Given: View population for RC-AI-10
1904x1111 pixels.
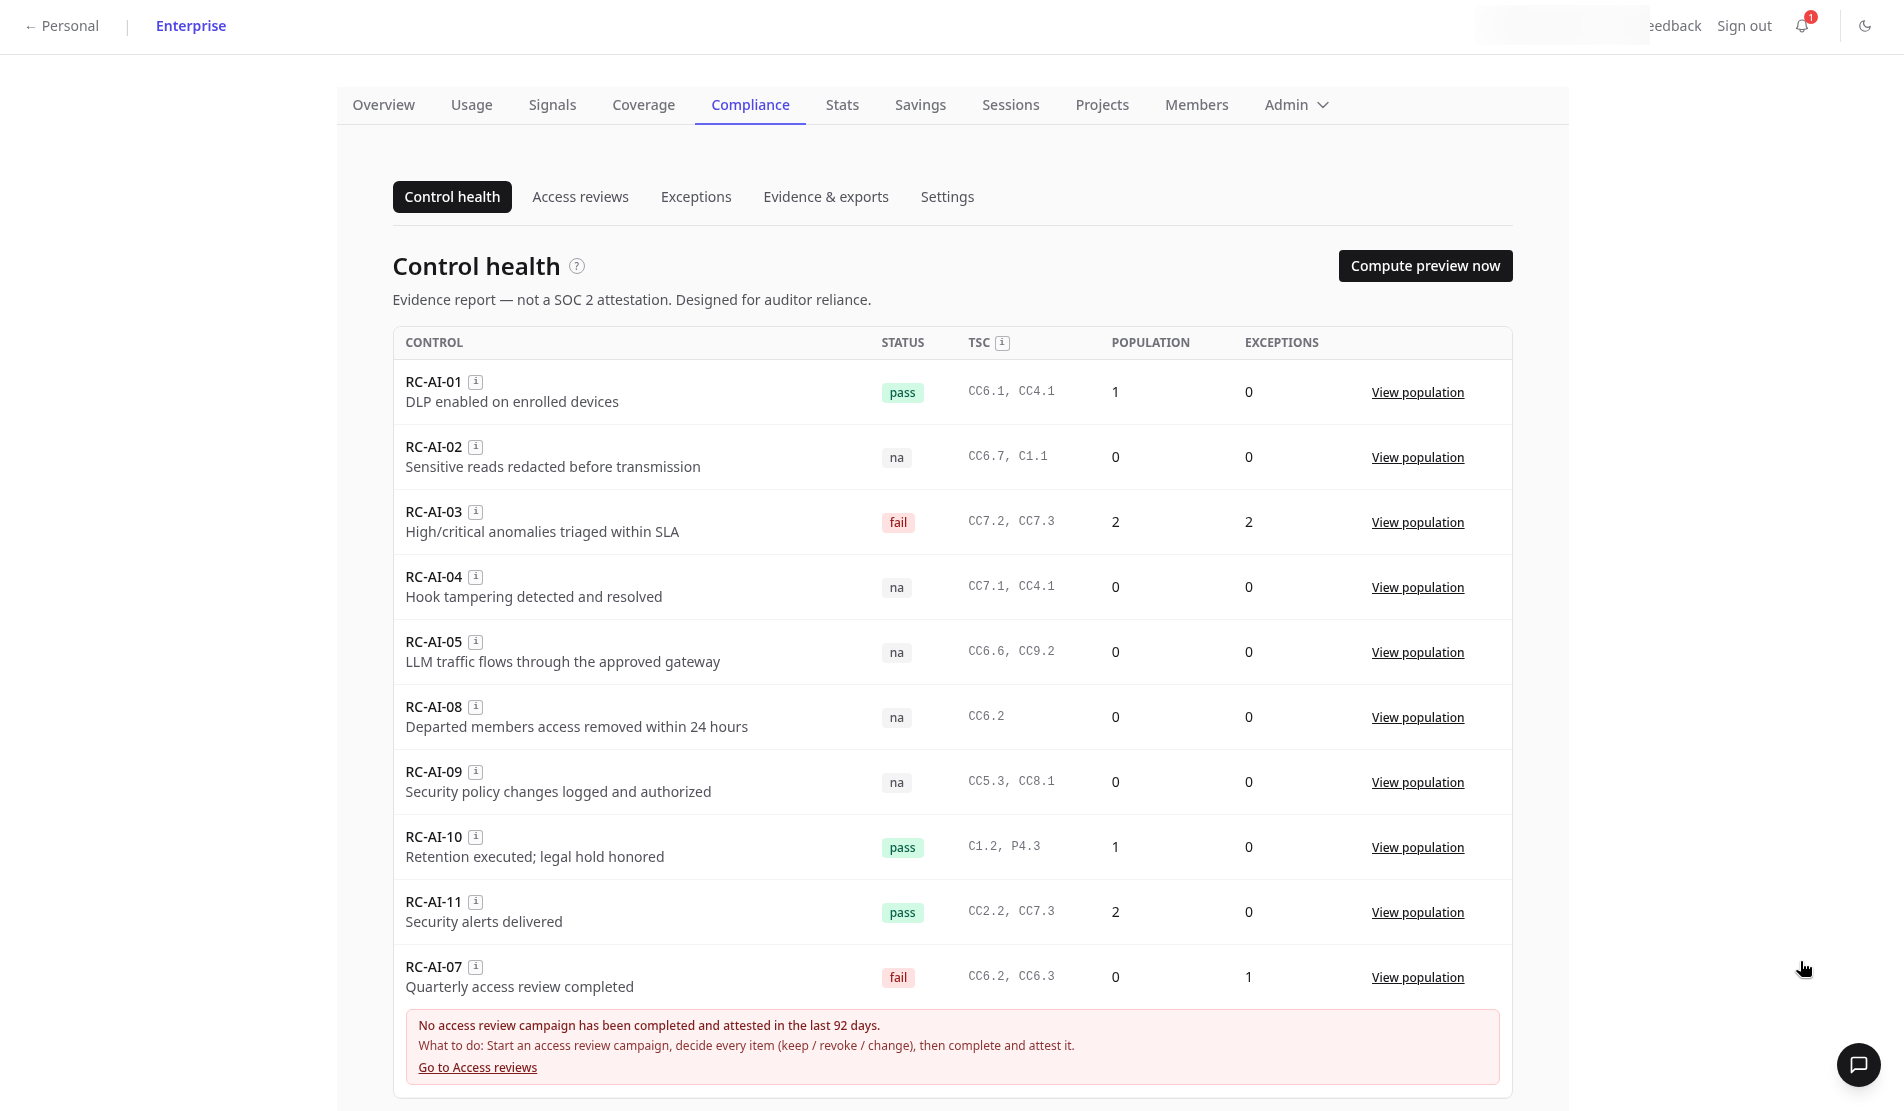Looking at the screenshot, I should (x=1417, y=847).
